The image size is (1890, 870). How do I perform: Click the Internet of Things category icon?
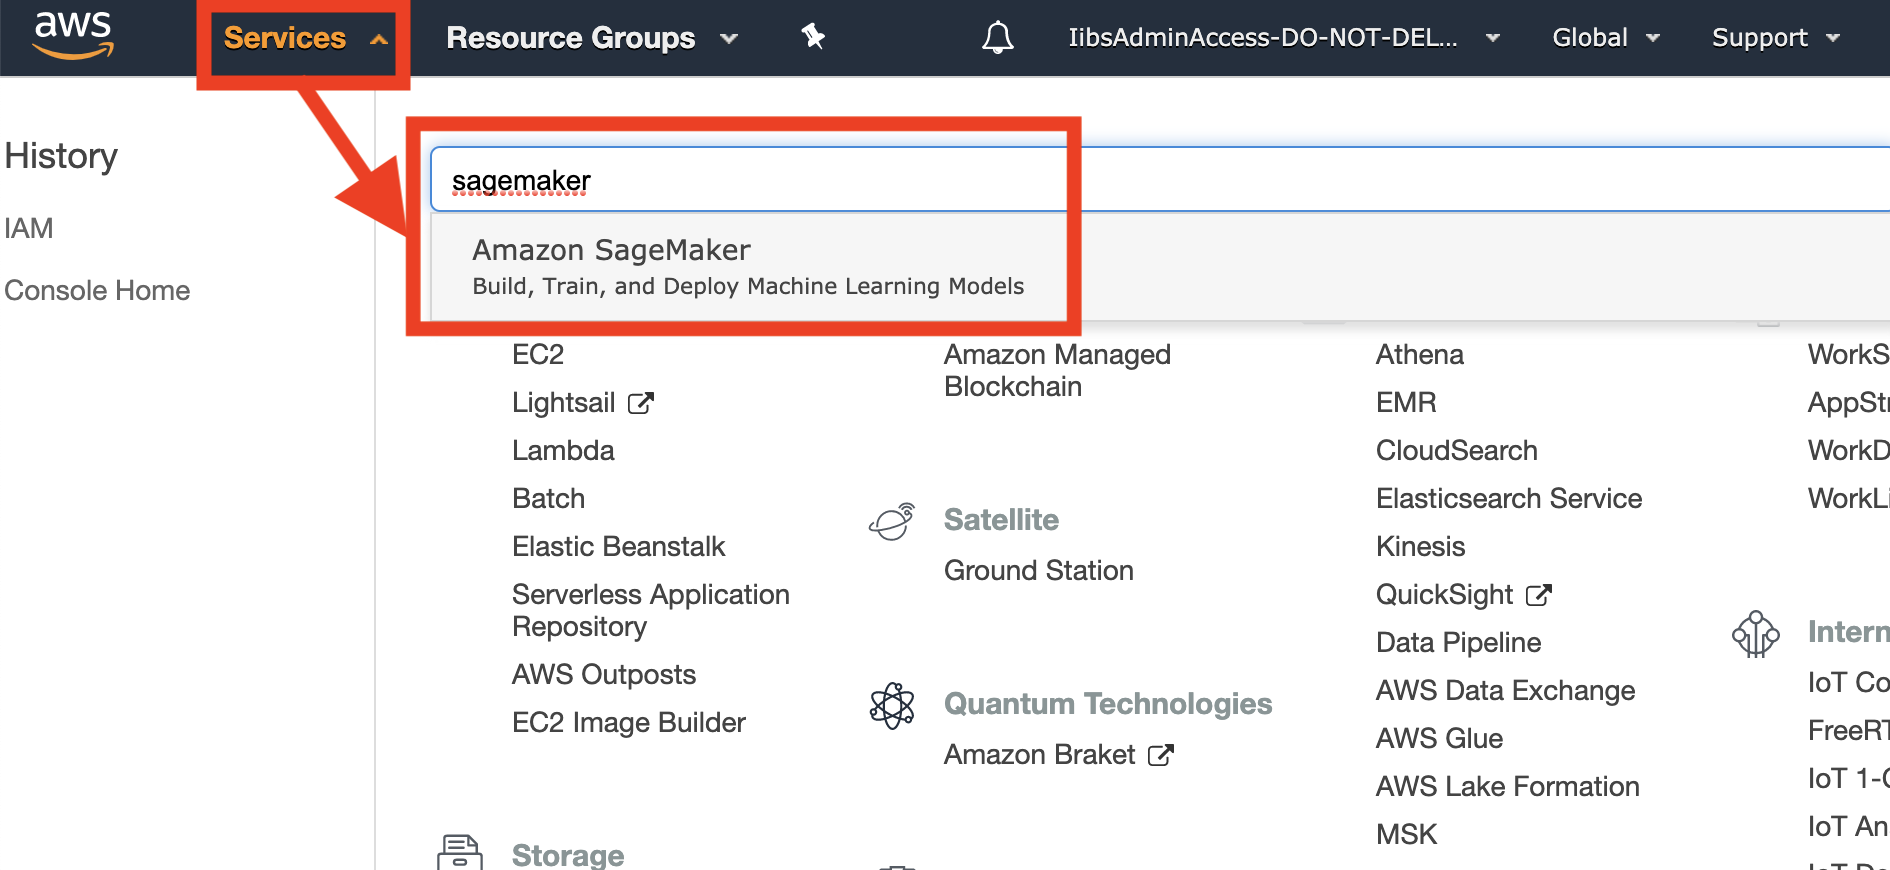1755,634
